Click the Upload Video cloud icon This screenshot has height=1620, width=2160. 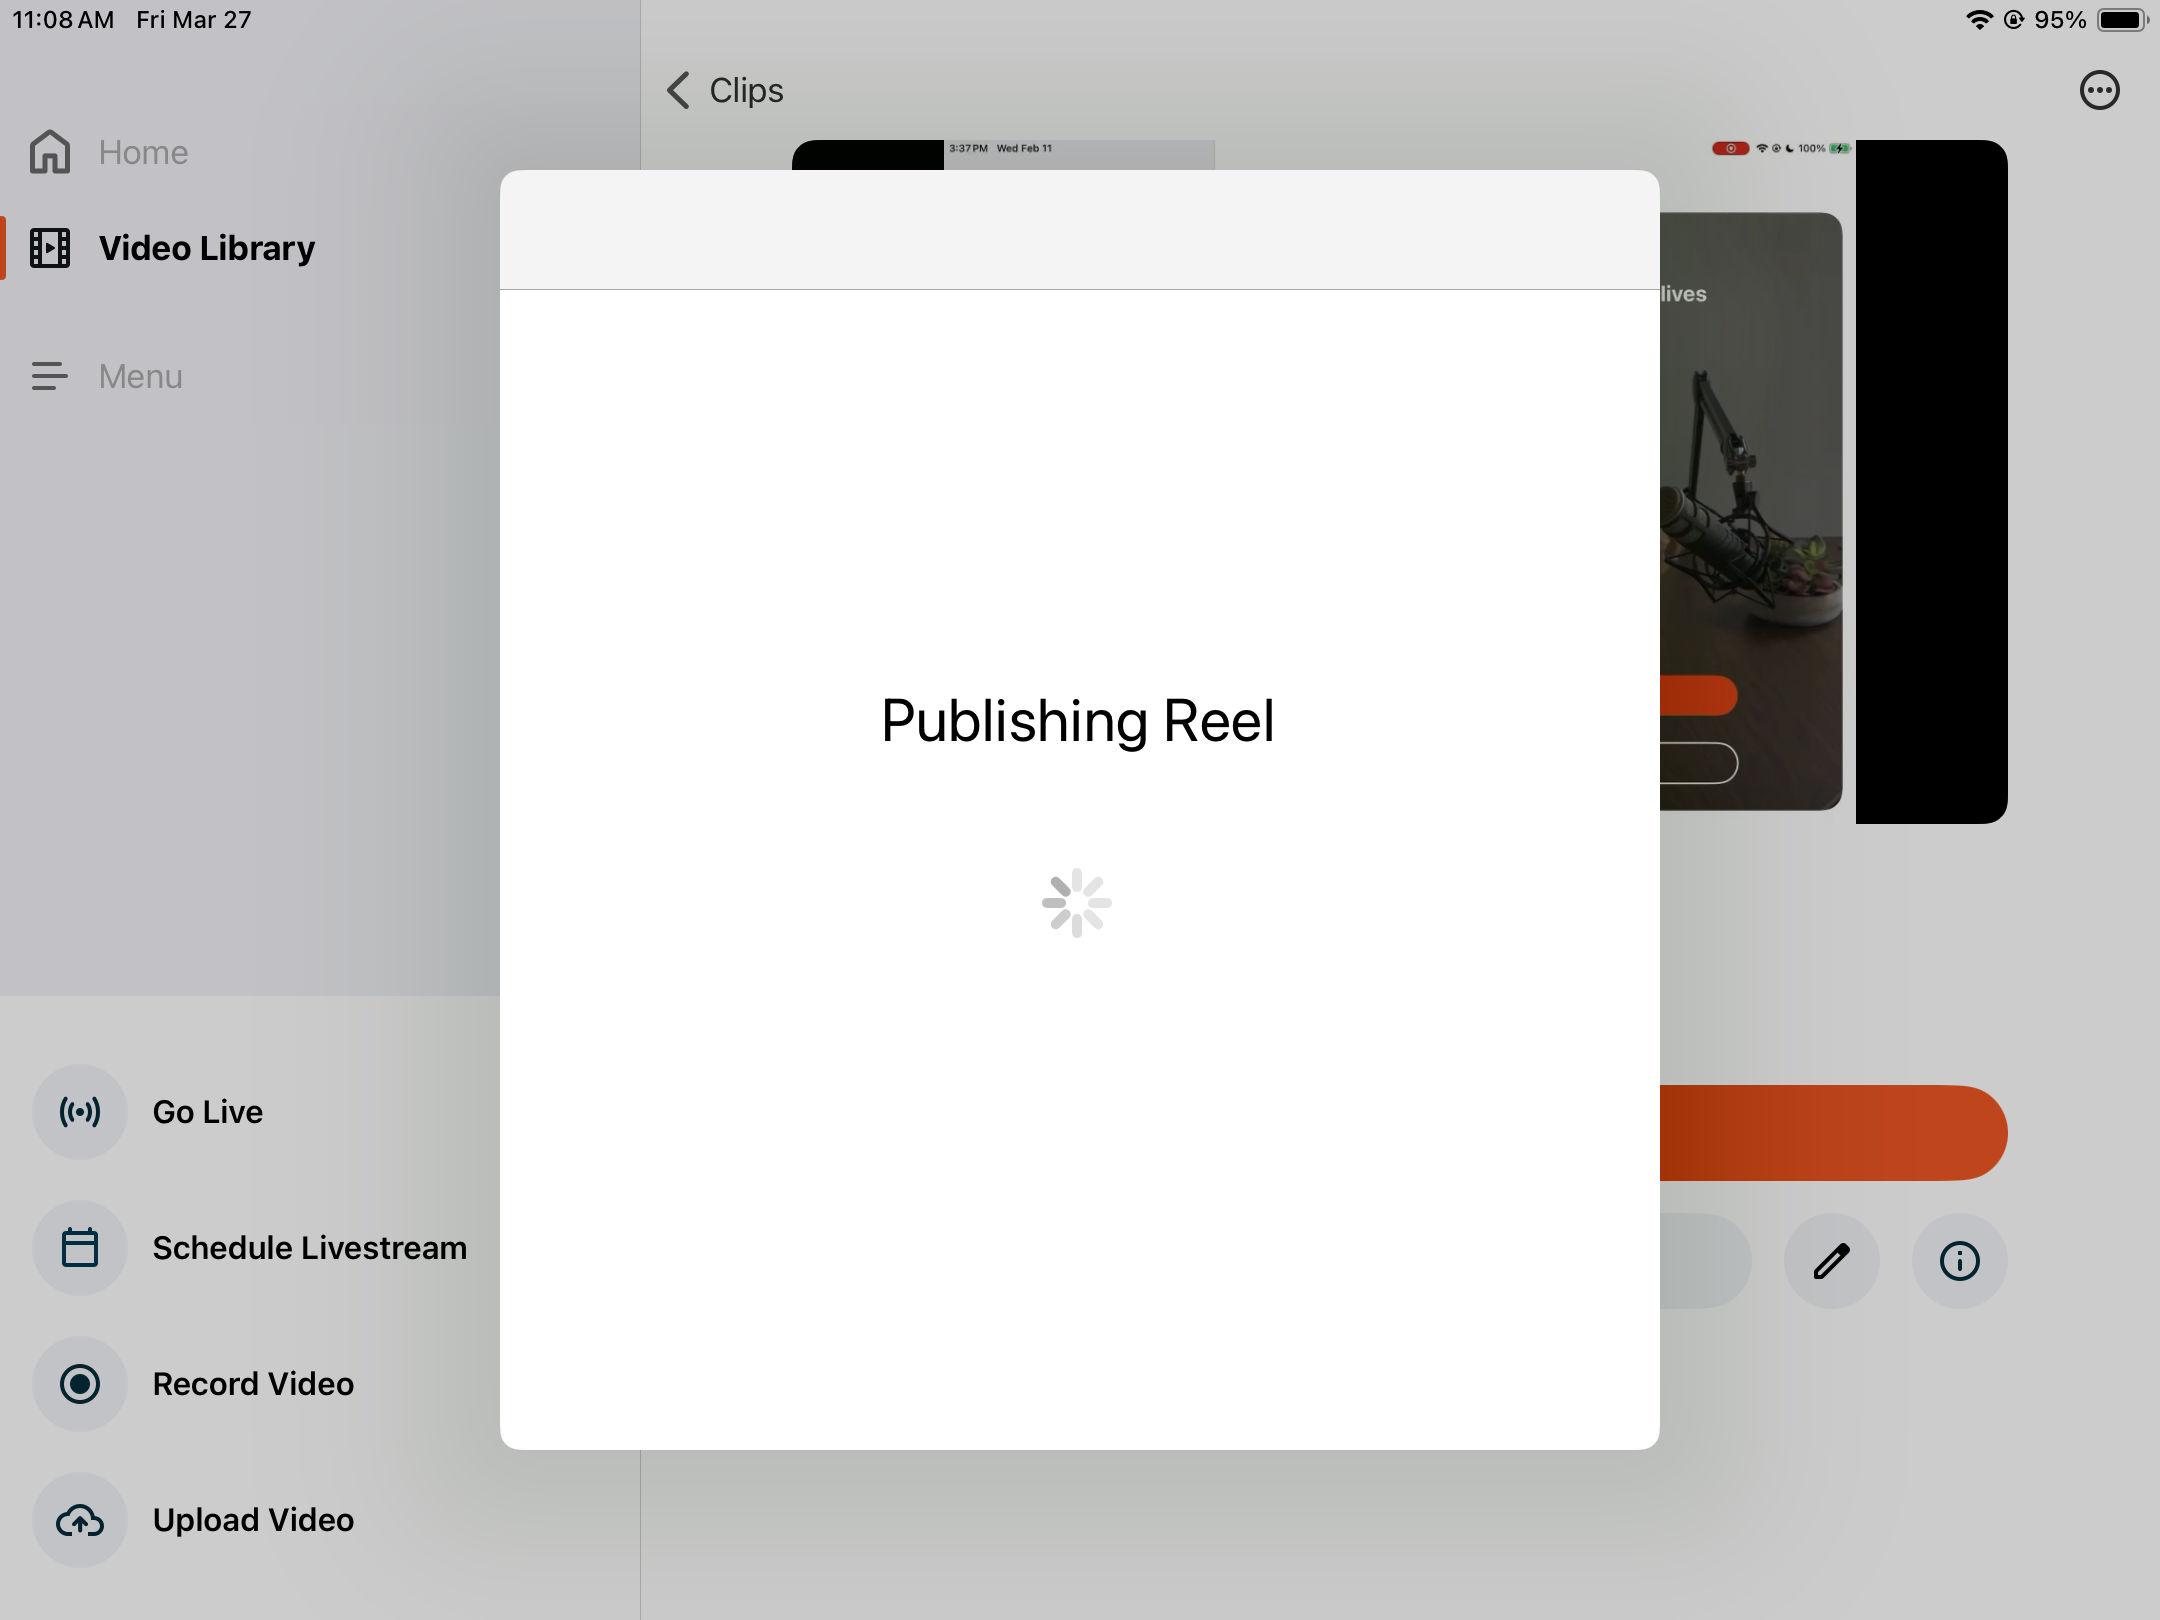pyautogui.click(x=80, y=1520)
